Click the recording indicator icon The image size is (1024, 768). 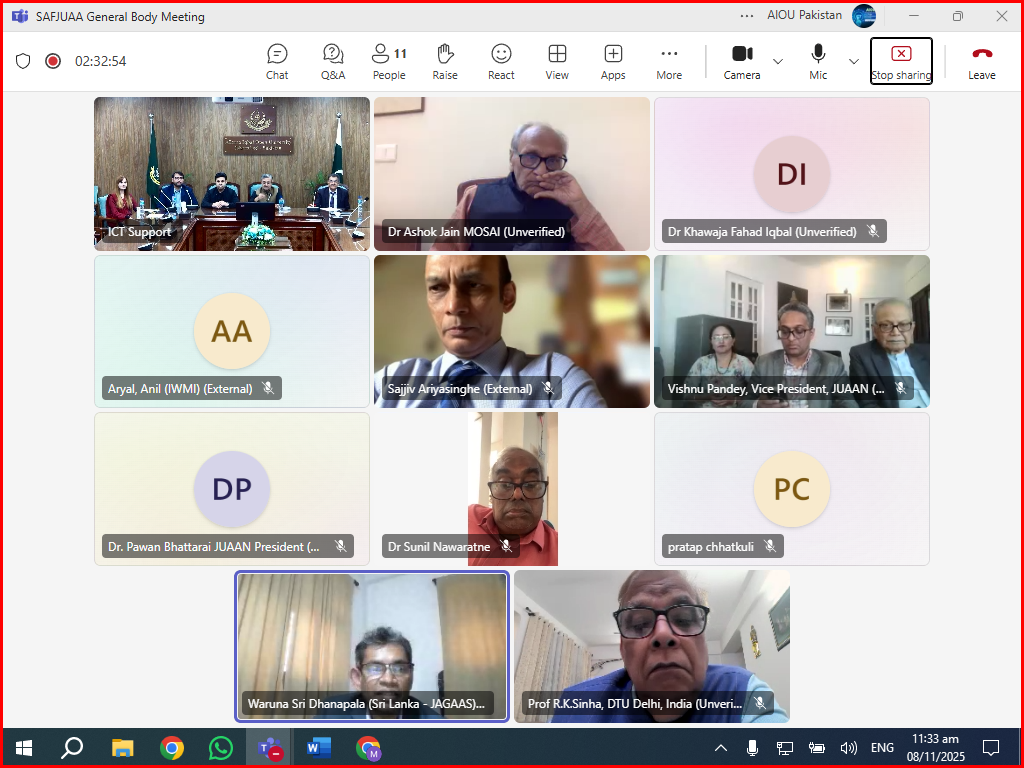click(53, 61)
